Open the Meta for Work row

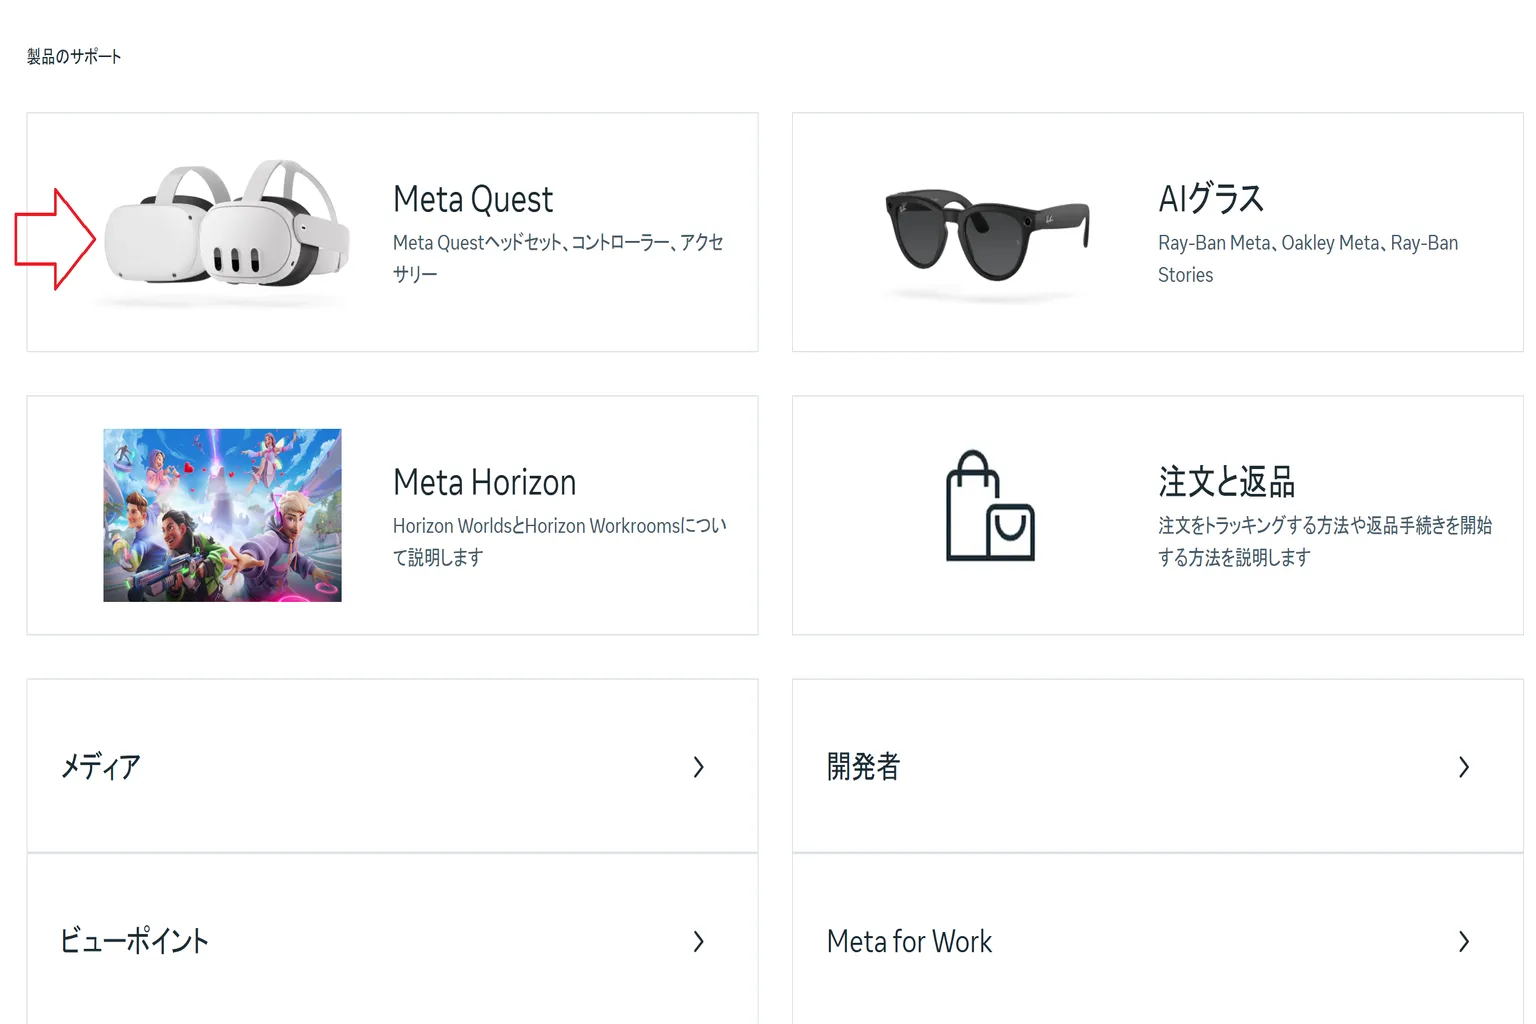[x=1157, y=939]
